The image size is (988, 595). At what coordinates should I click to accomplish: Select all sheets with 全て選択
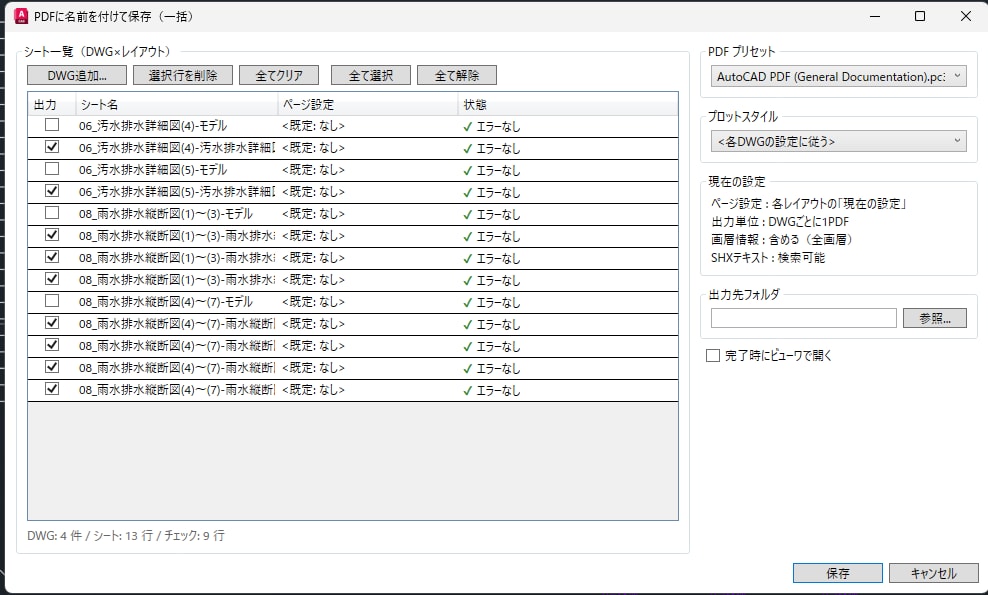pos(371,76)
